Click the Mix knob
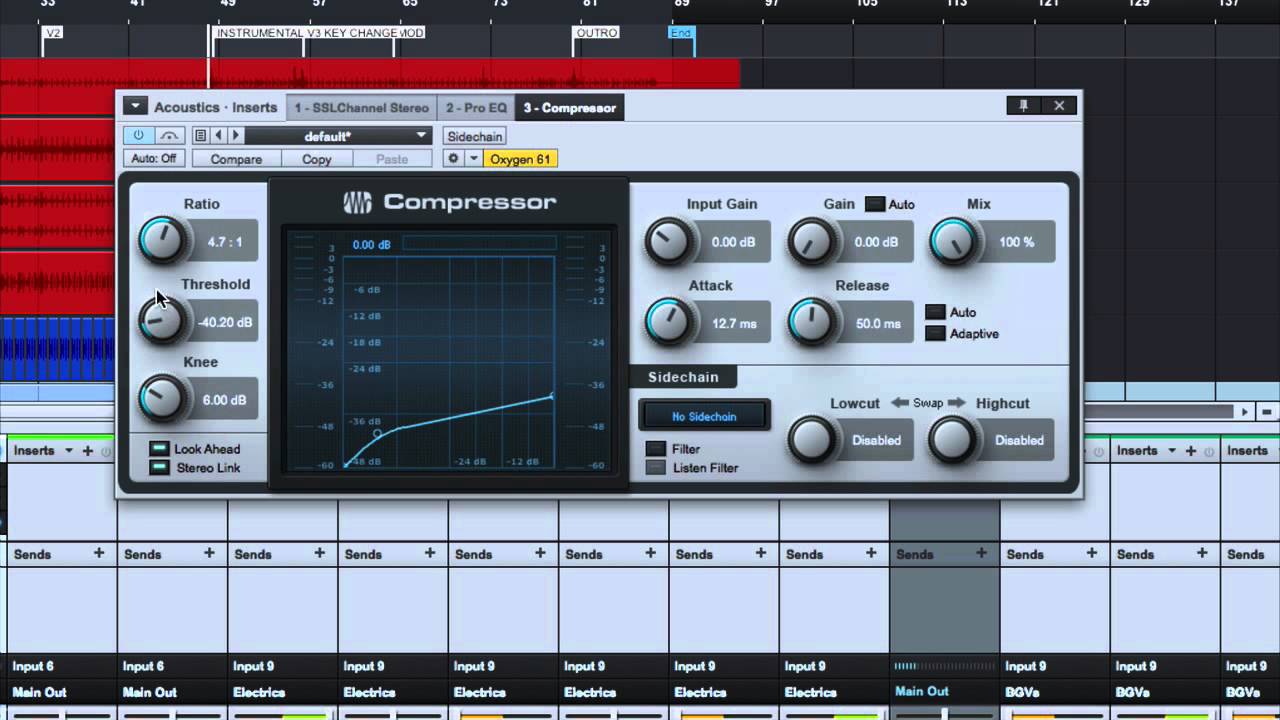 click(954, 242)
